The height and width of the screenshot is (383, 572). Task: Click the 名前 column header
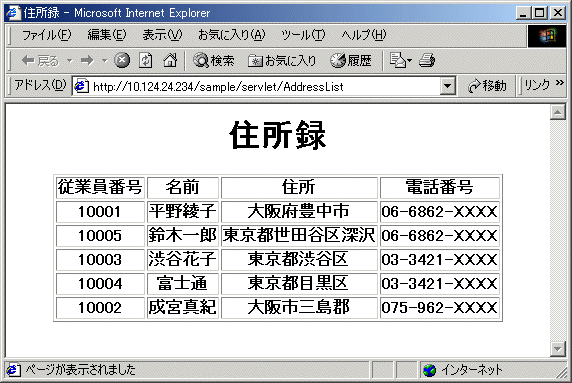point(182,187)
